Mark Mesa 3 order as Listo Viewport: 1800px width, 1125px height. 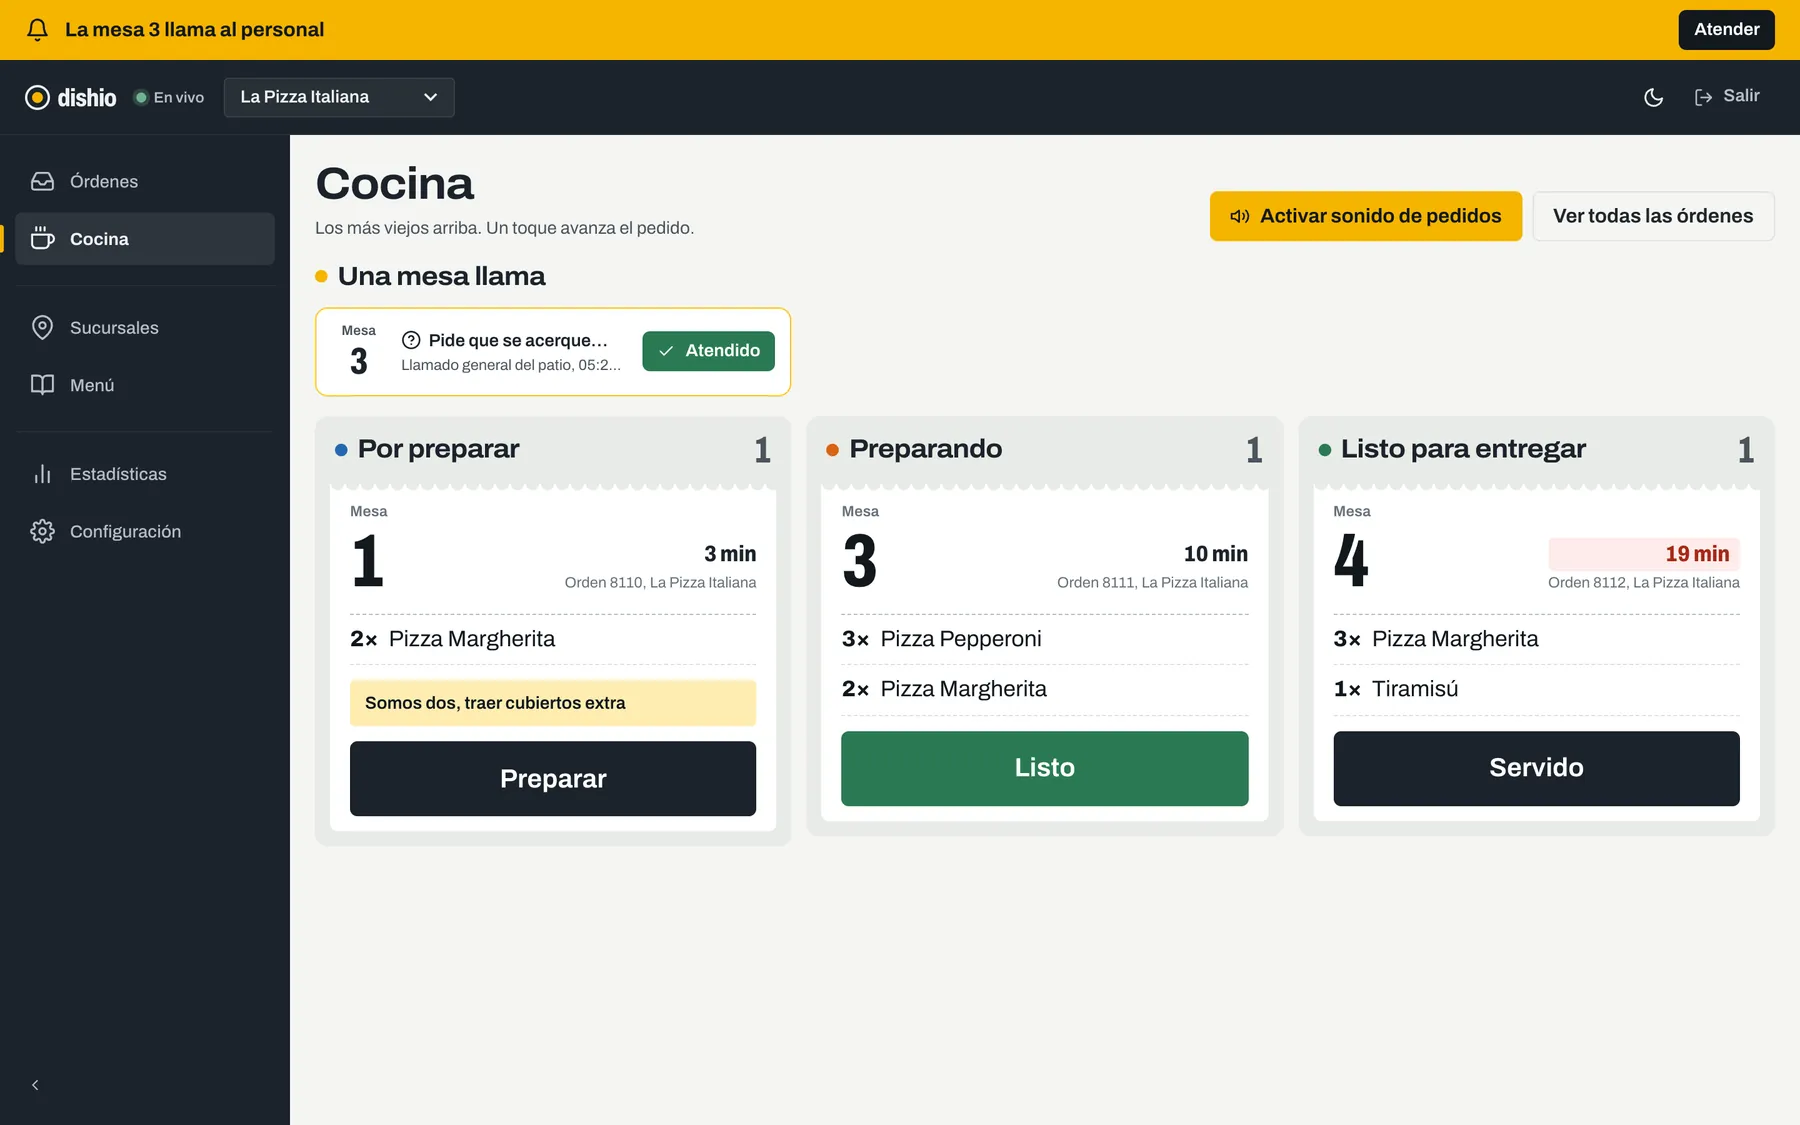click(x=1044, y=768)
